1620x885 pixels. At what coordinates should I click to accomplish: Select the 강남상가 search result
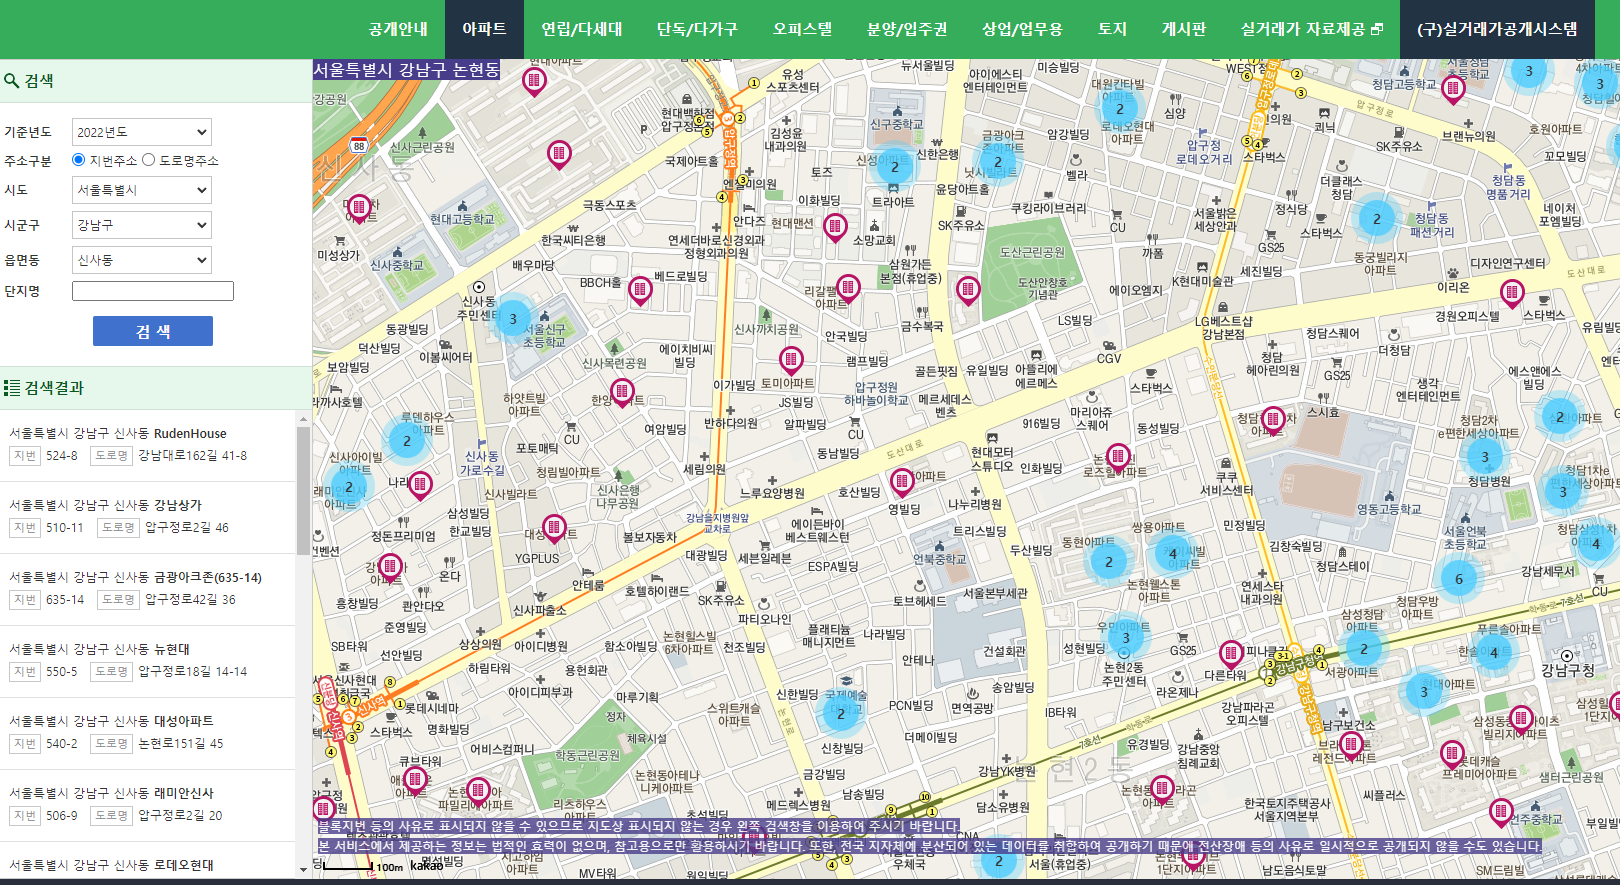tap(148, 517)
